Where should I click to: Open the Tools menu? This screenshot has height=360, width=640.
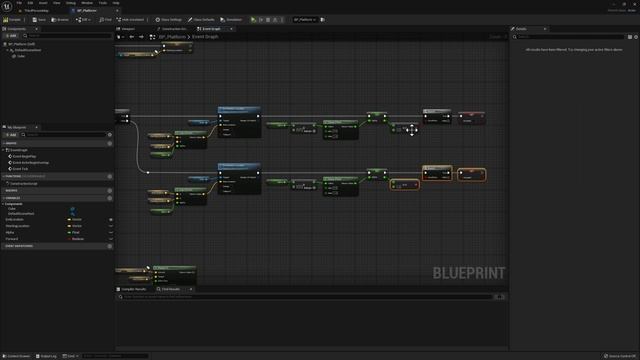click(102, 3)
